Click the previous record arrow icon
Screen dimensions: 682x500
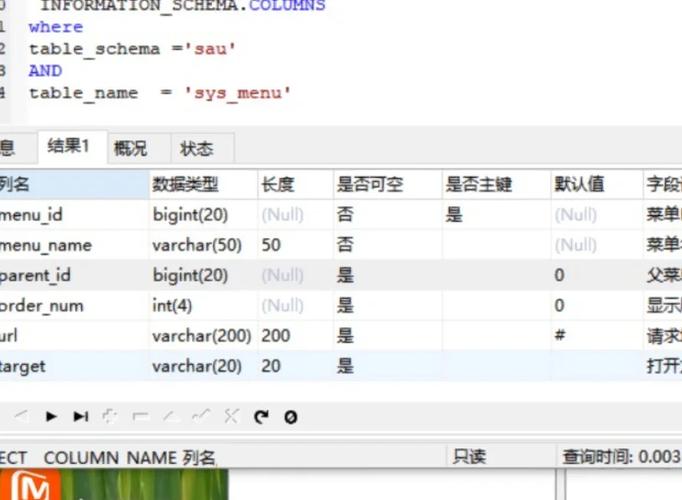point(21,416)
